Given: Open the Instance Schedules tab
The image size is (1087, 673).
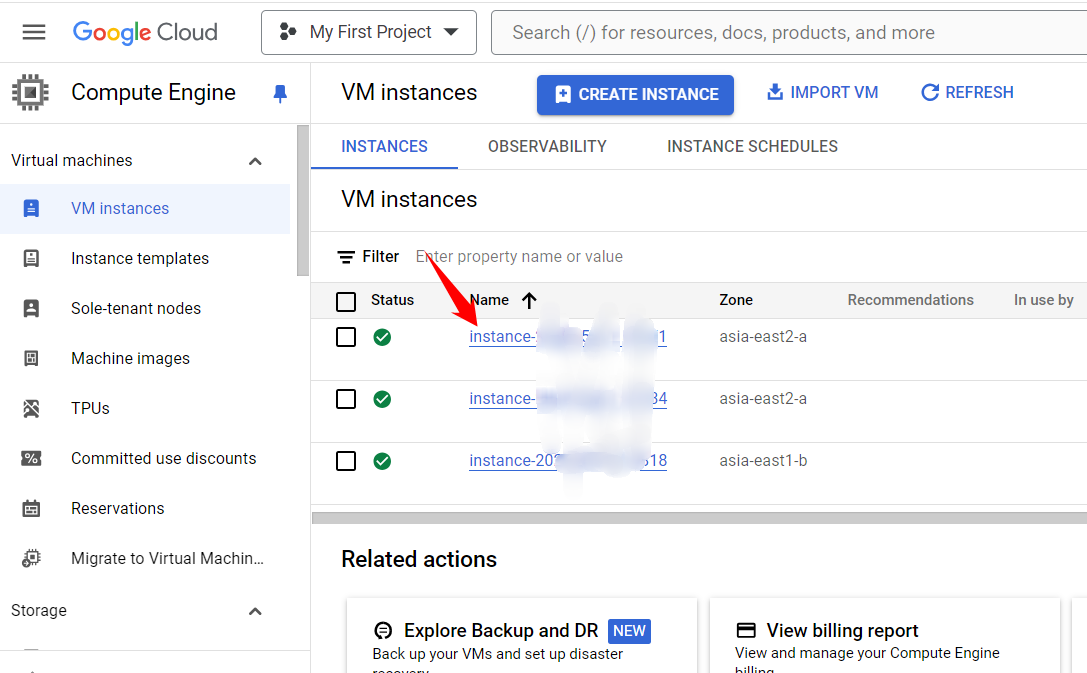Looking at the screenshot, I should (x=752, y=146).
